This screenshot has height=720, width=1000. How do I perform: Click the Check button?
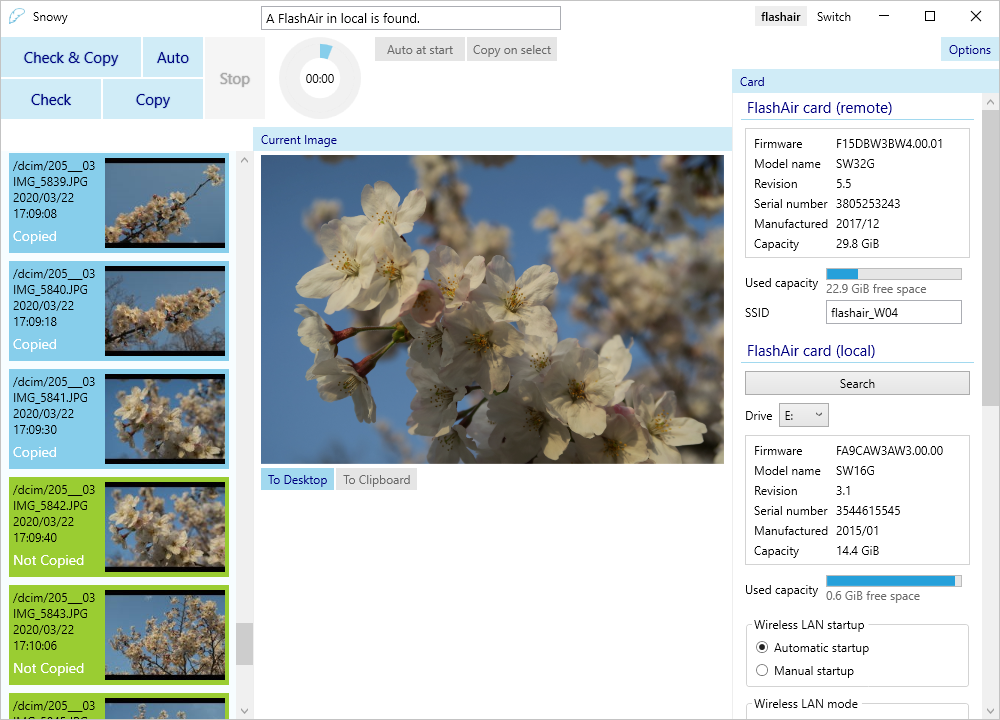point(51,99)
